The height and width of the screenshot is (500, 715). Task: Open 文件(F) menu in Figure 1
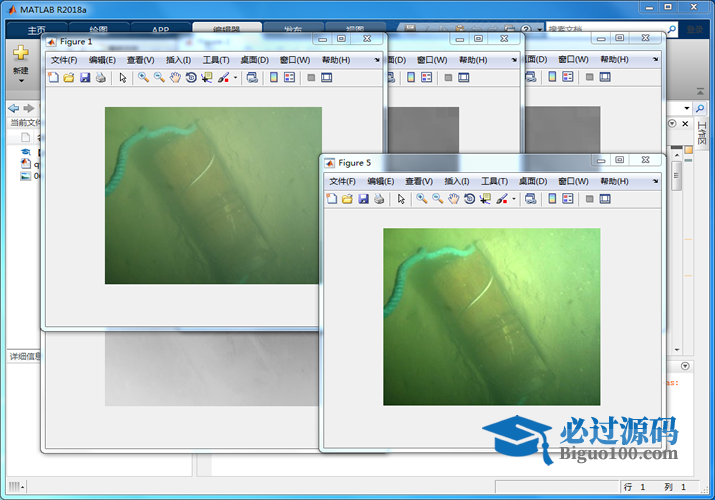[64, 60]
